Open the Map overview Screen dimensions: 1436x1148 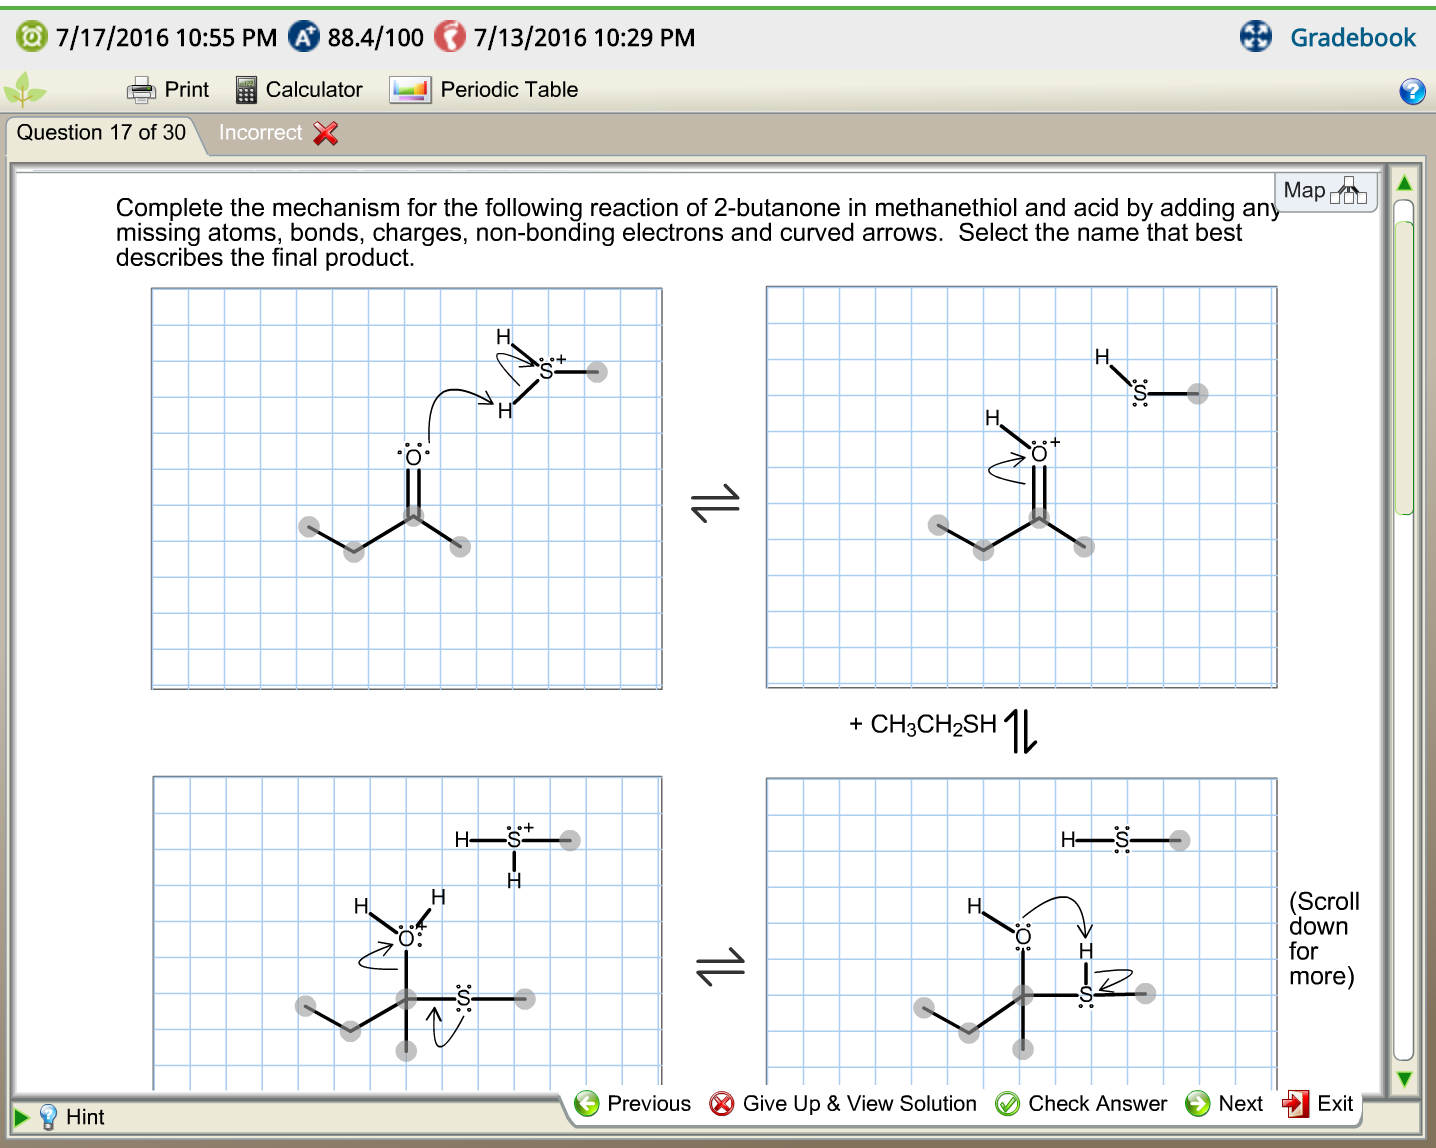[1325, 190]
